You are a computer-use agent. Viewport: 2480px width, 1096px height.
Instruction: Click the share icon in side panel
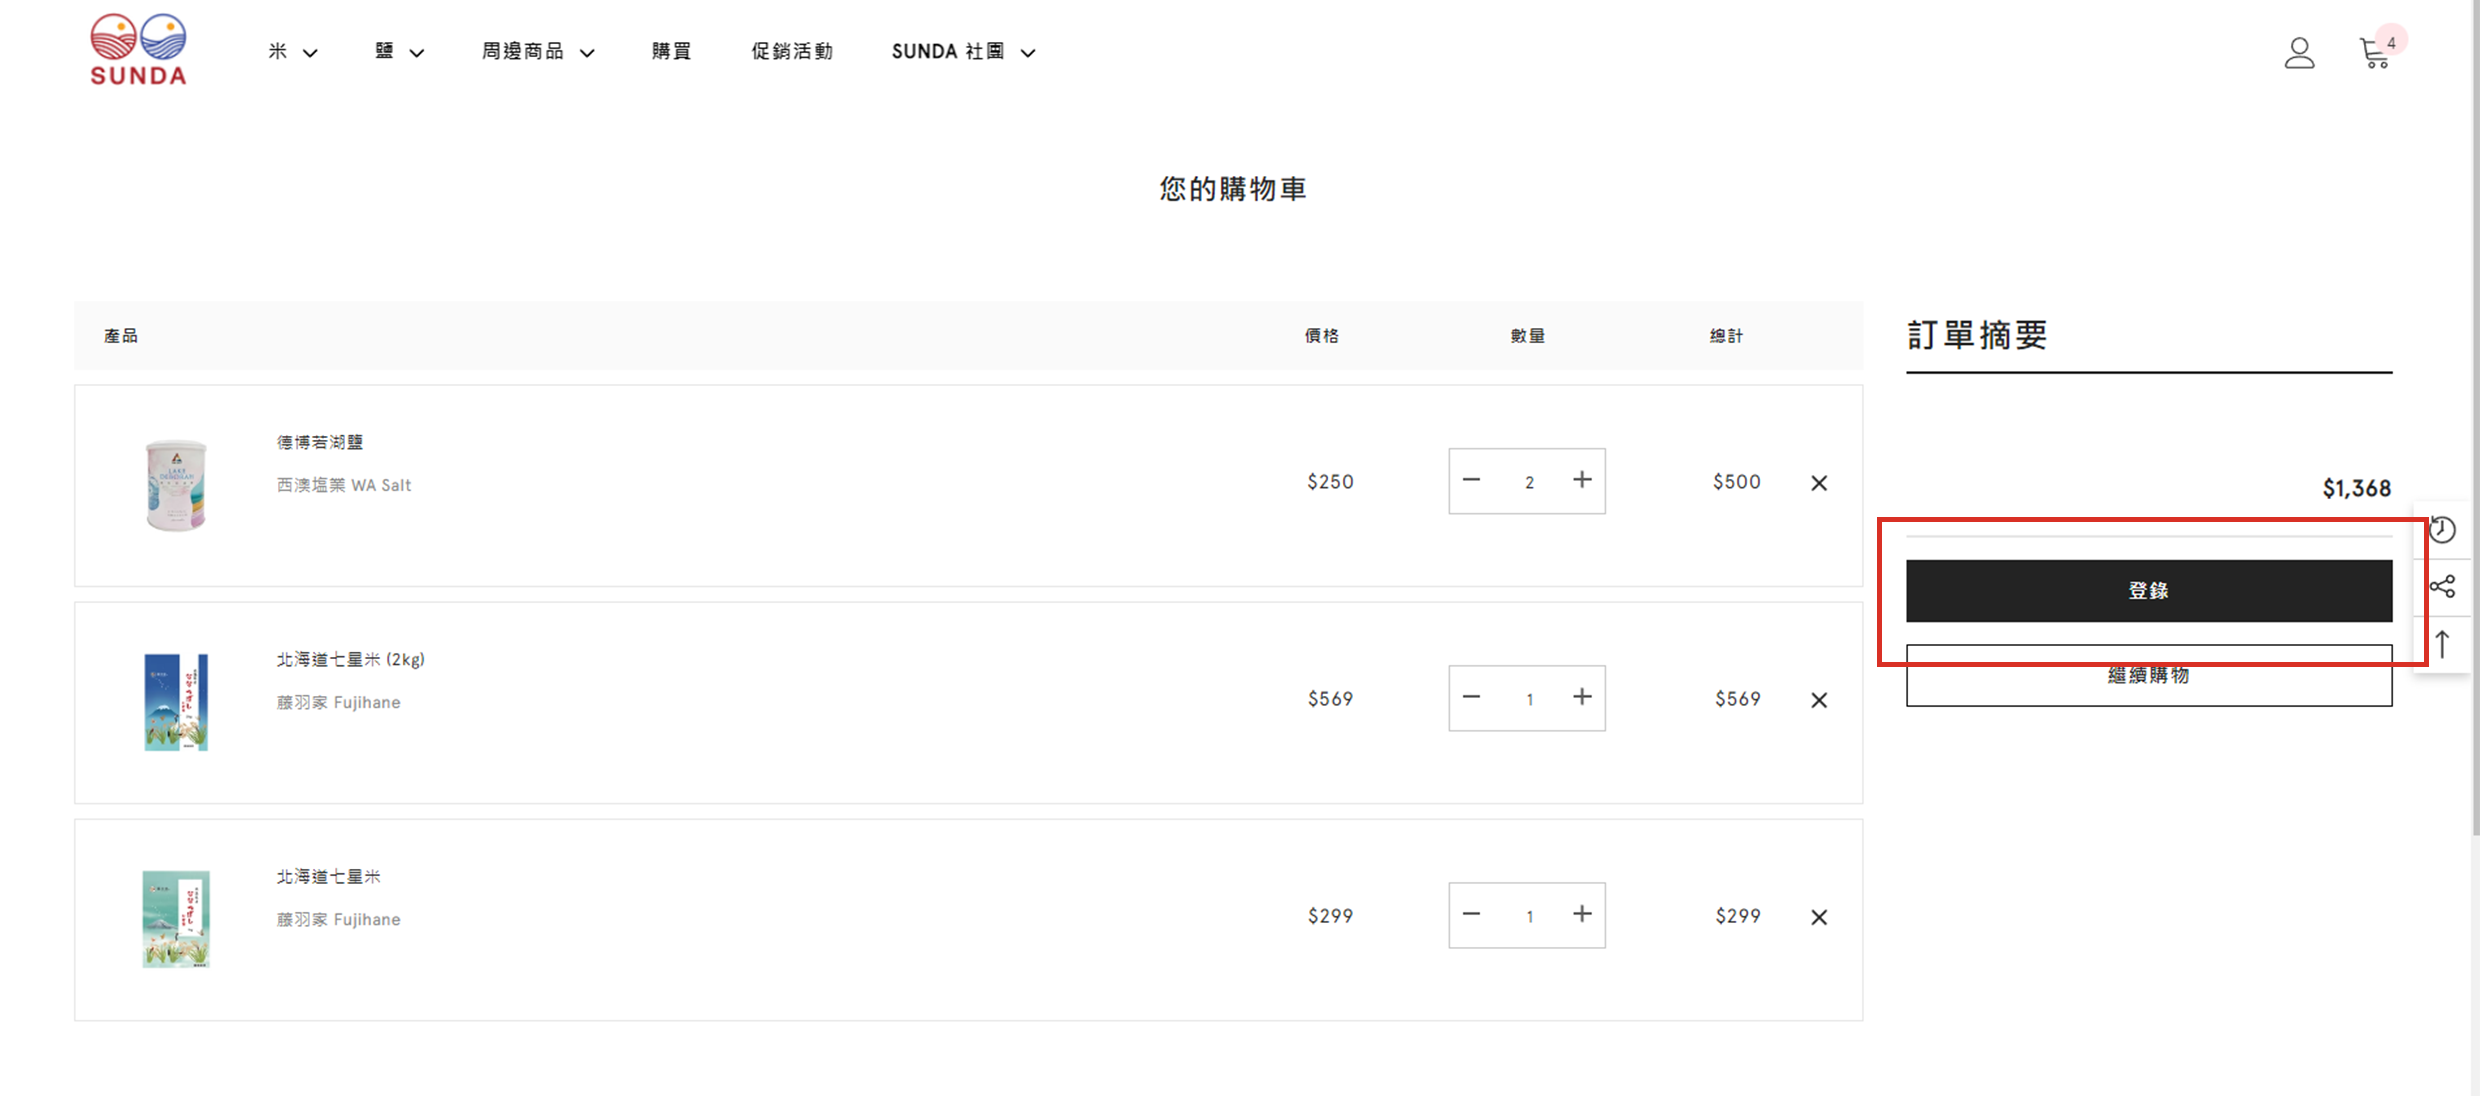tap(2442, 586)
